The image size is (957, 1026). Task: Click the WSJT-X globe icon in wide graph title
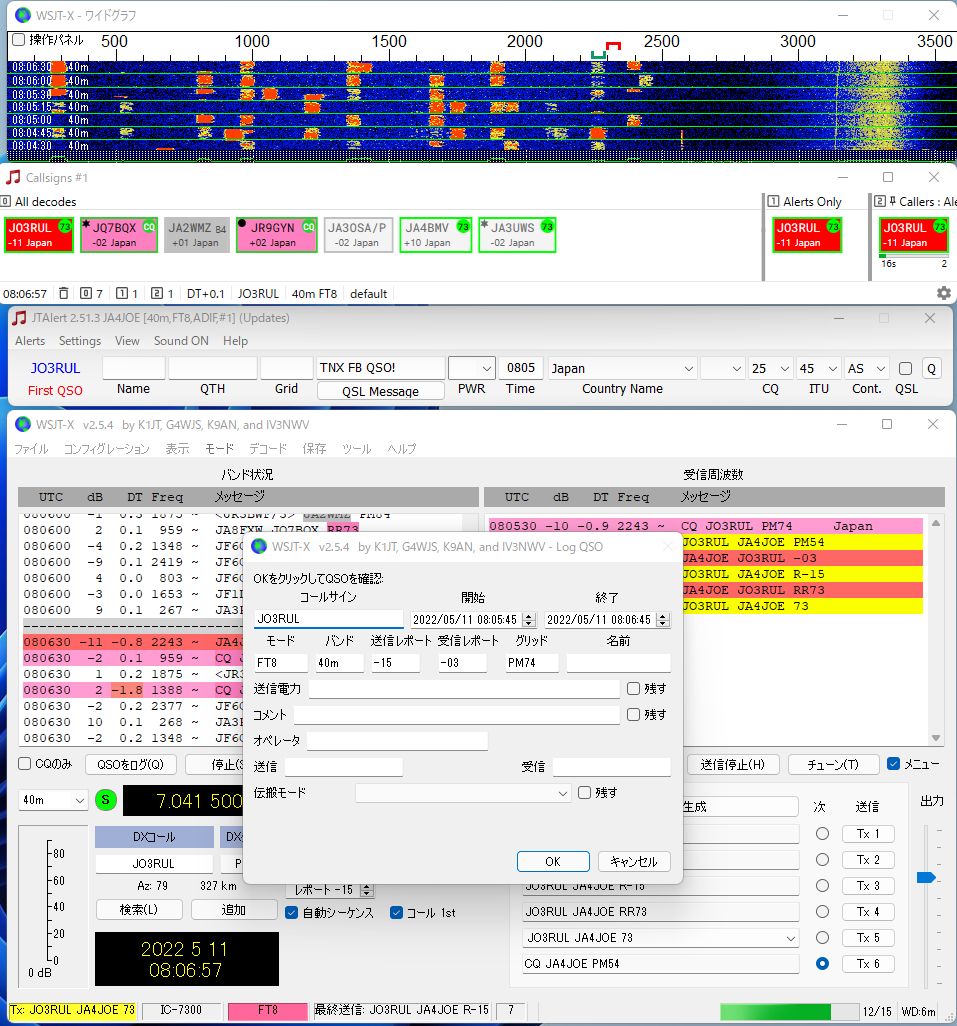click(x=23, y=14)
